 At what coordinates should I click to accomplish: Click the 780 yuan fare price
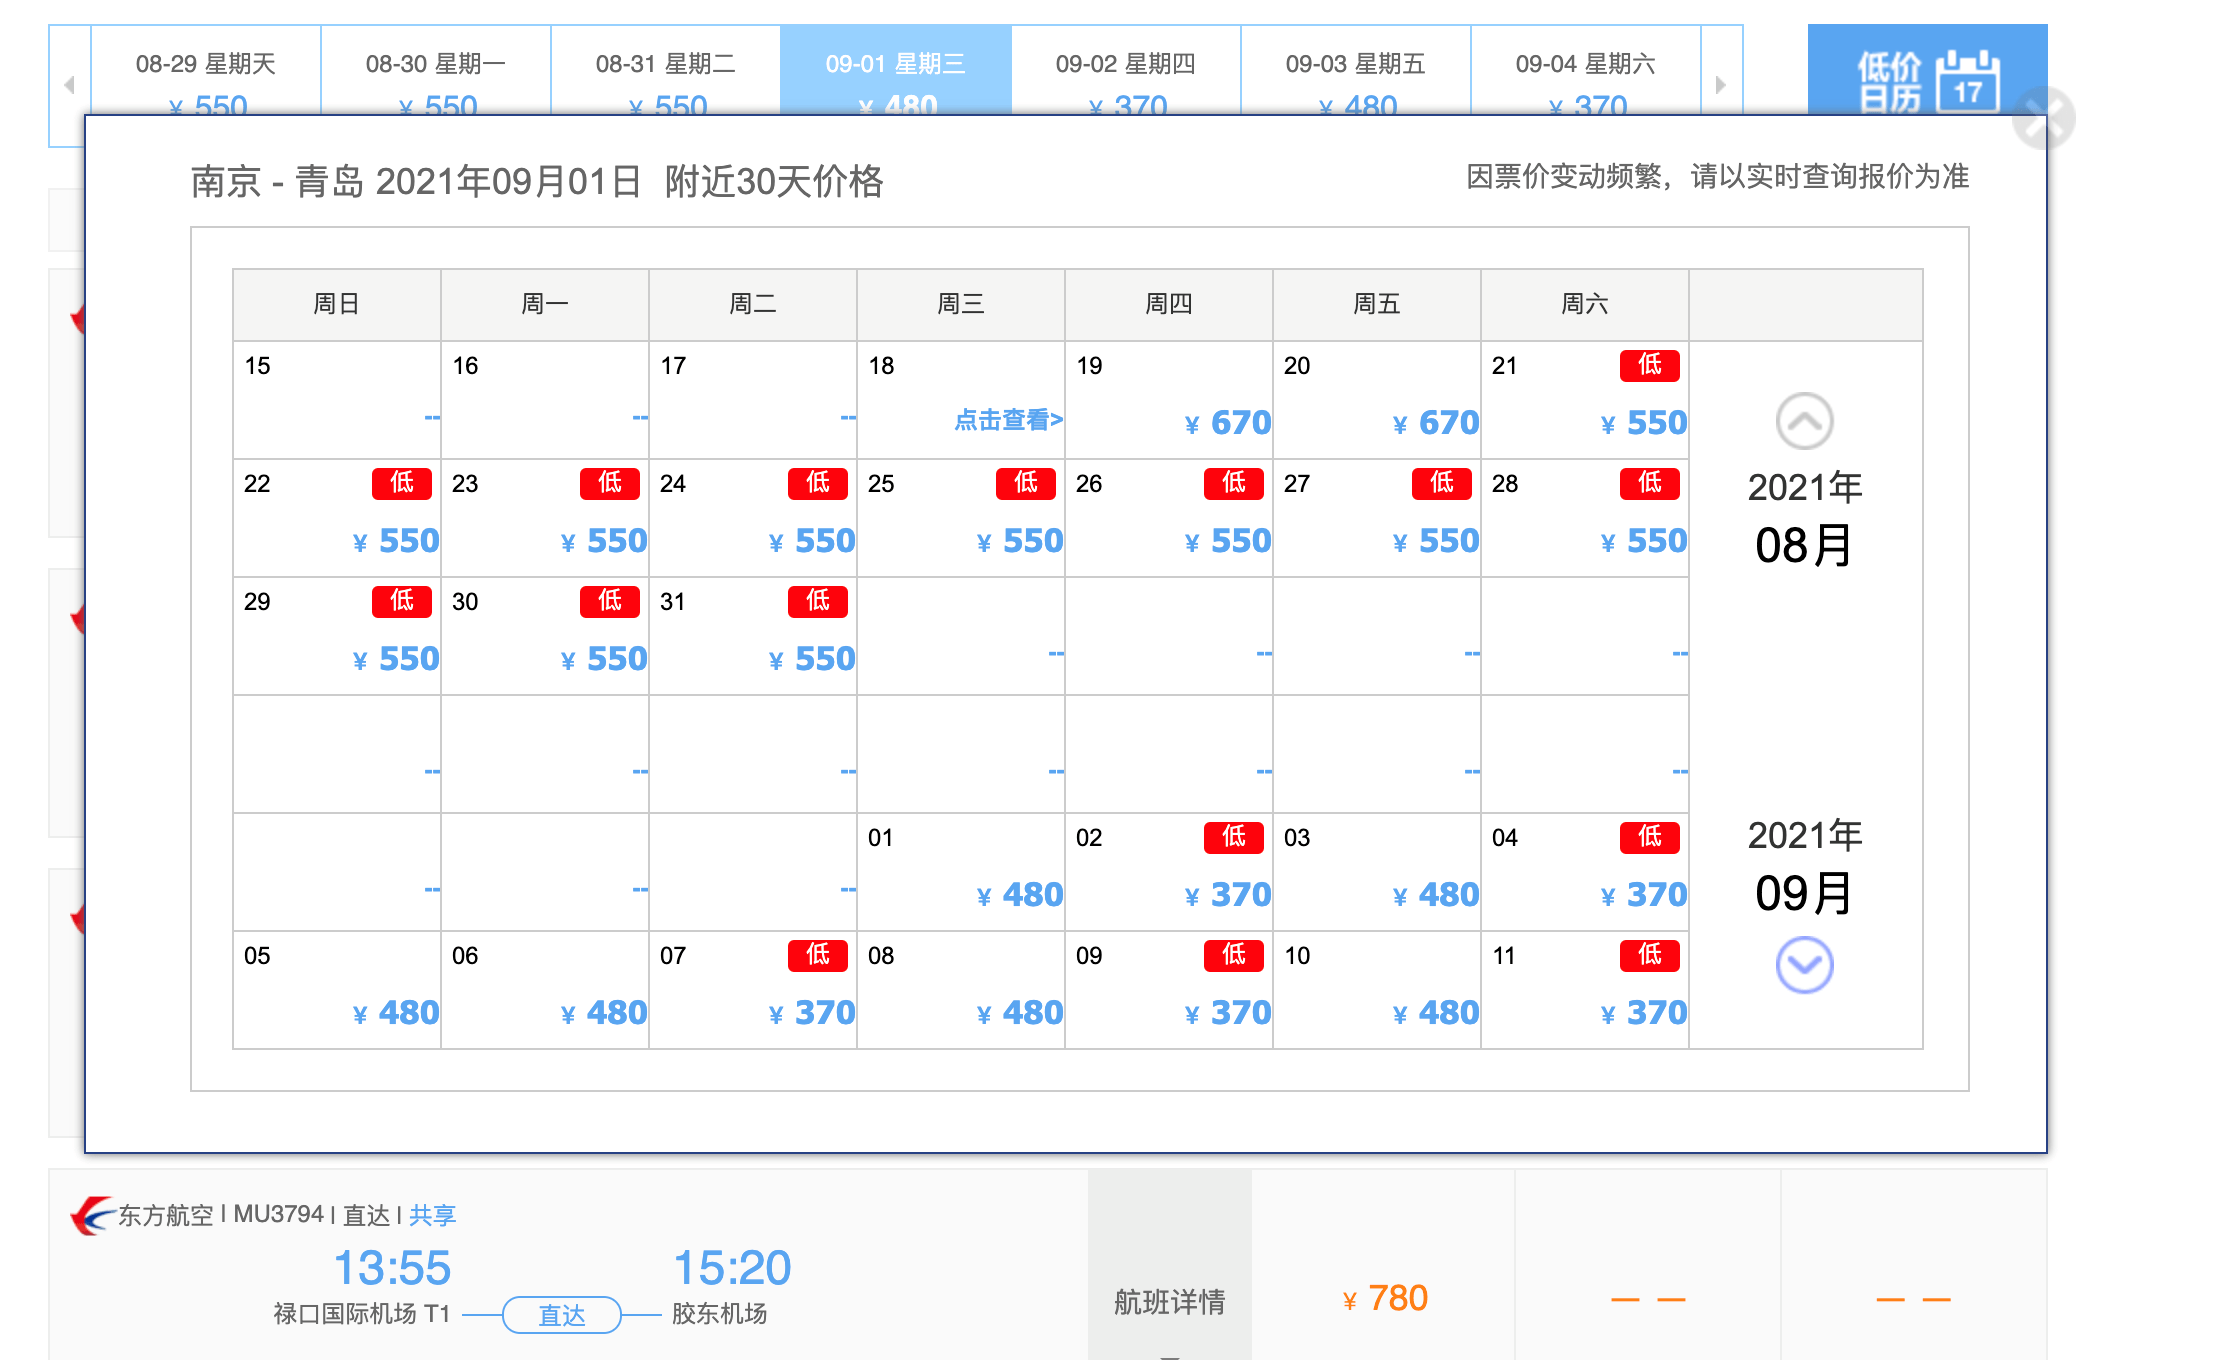(1385, 1299)
